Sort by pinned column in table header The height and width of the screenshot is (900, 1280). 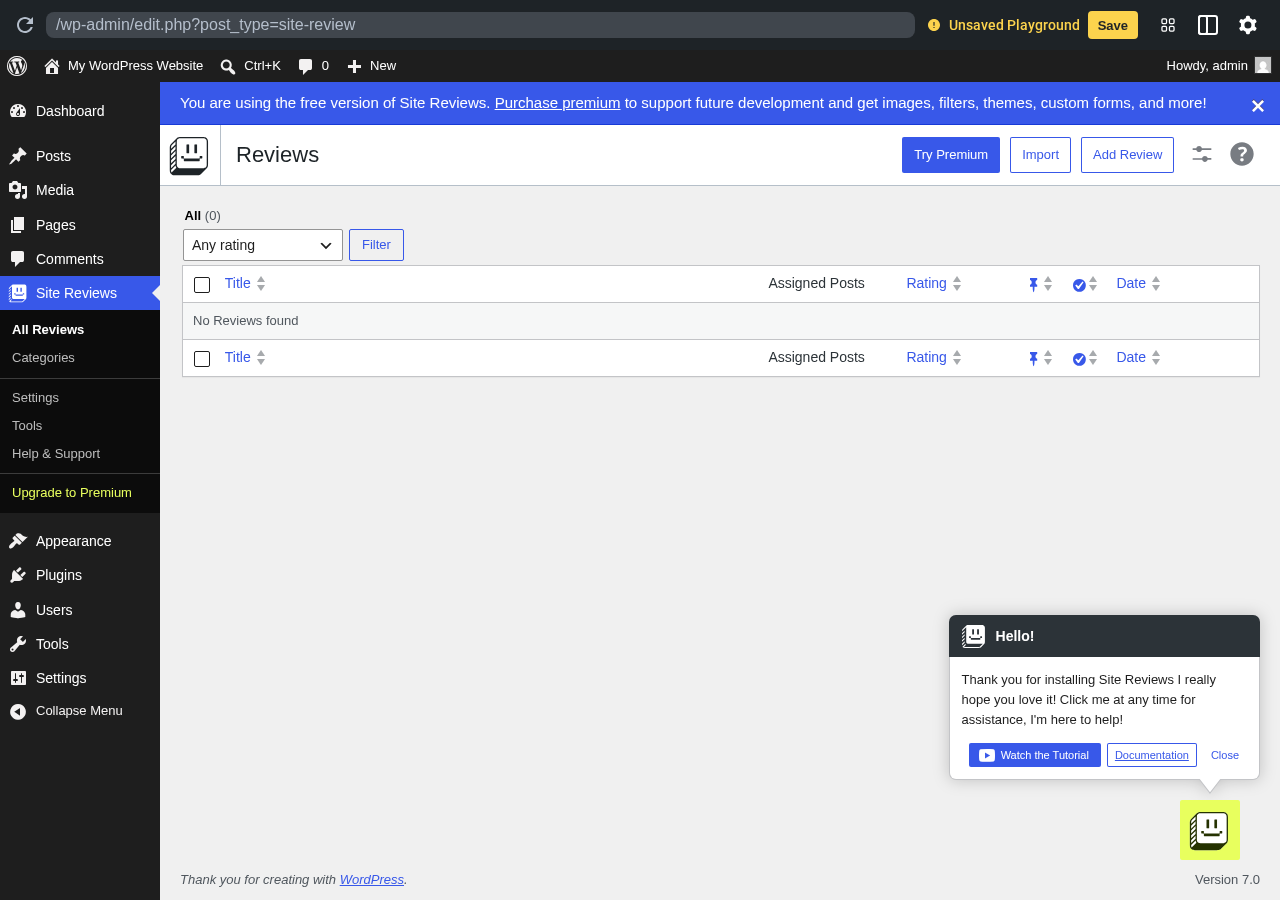(x=1040, y=284)
